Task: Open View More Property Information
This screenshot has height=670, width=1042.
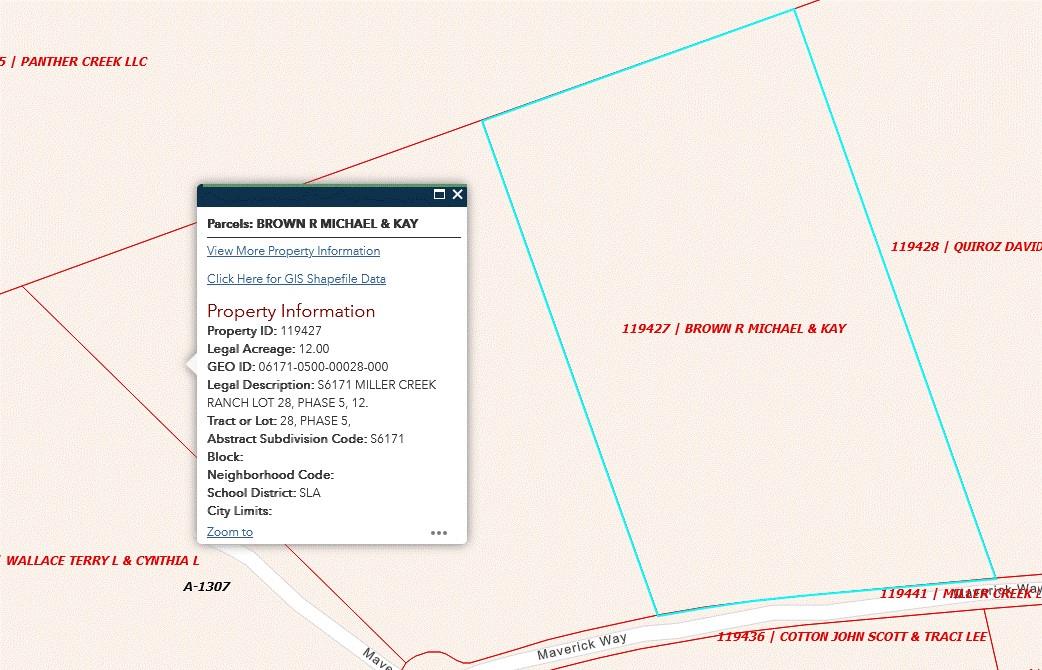Action: tap(293, 251)
